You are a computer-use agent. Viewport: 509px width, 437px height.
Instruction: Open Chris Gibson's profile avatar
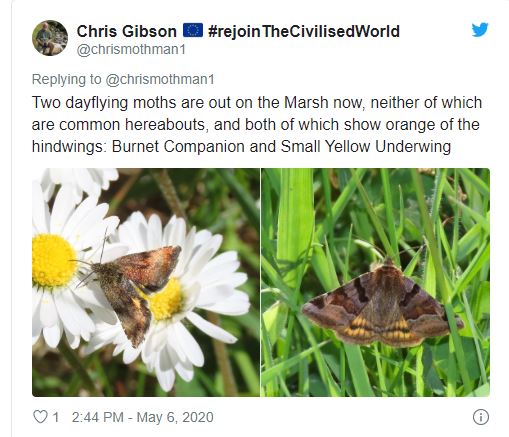[50, 38]
